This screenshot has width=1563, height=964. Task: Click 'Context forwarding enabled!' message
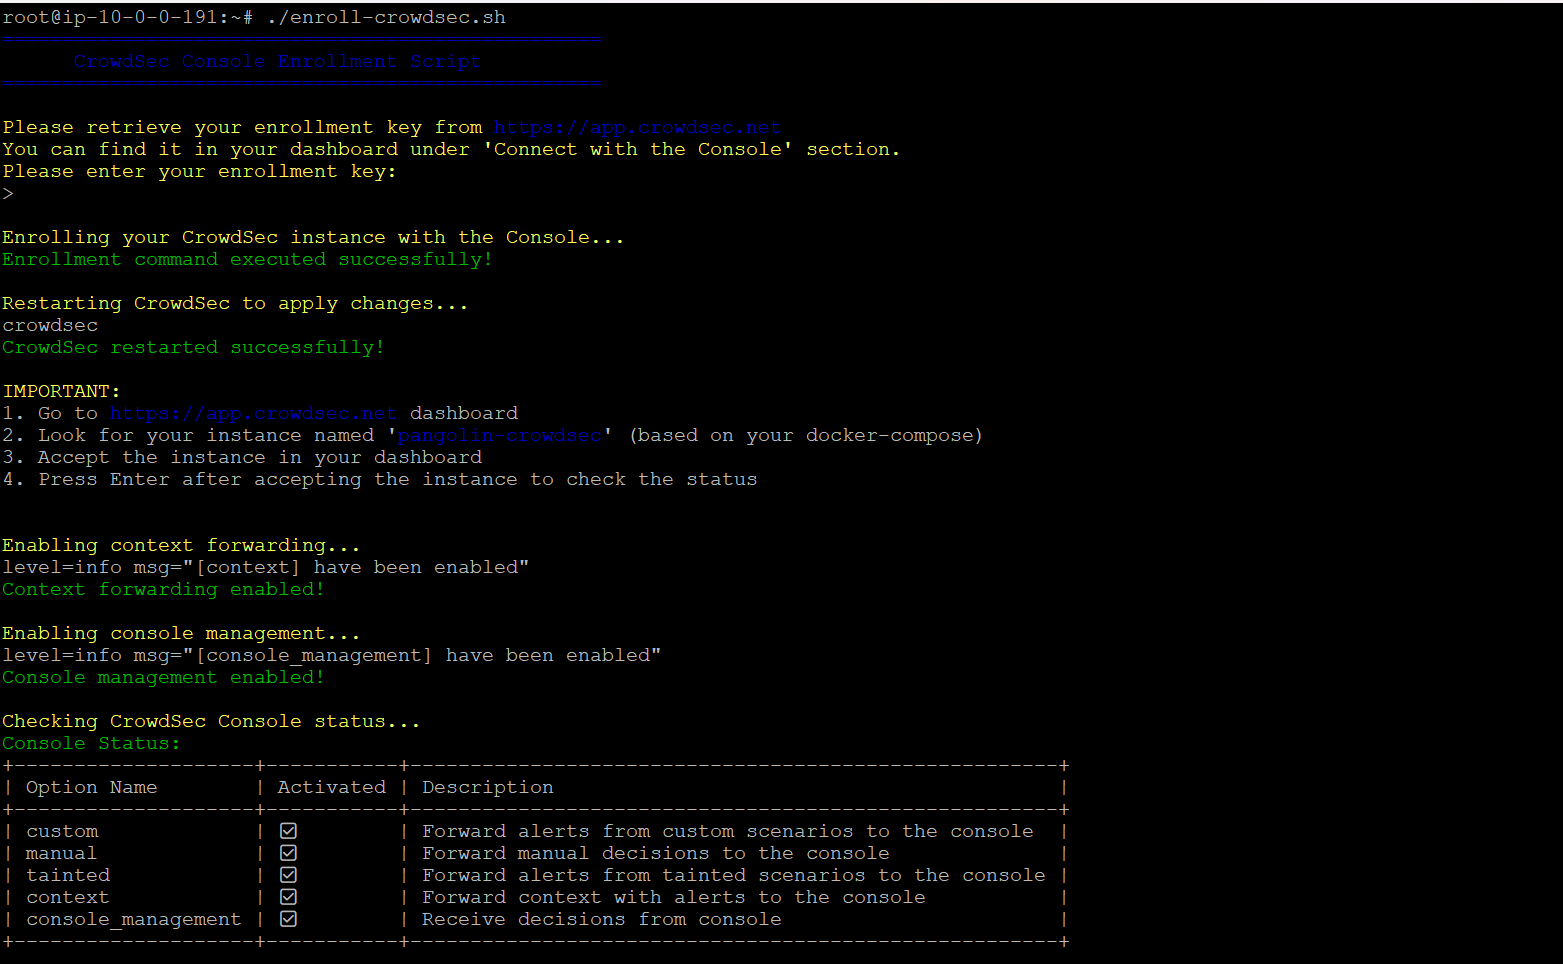(x=163, y=589)
